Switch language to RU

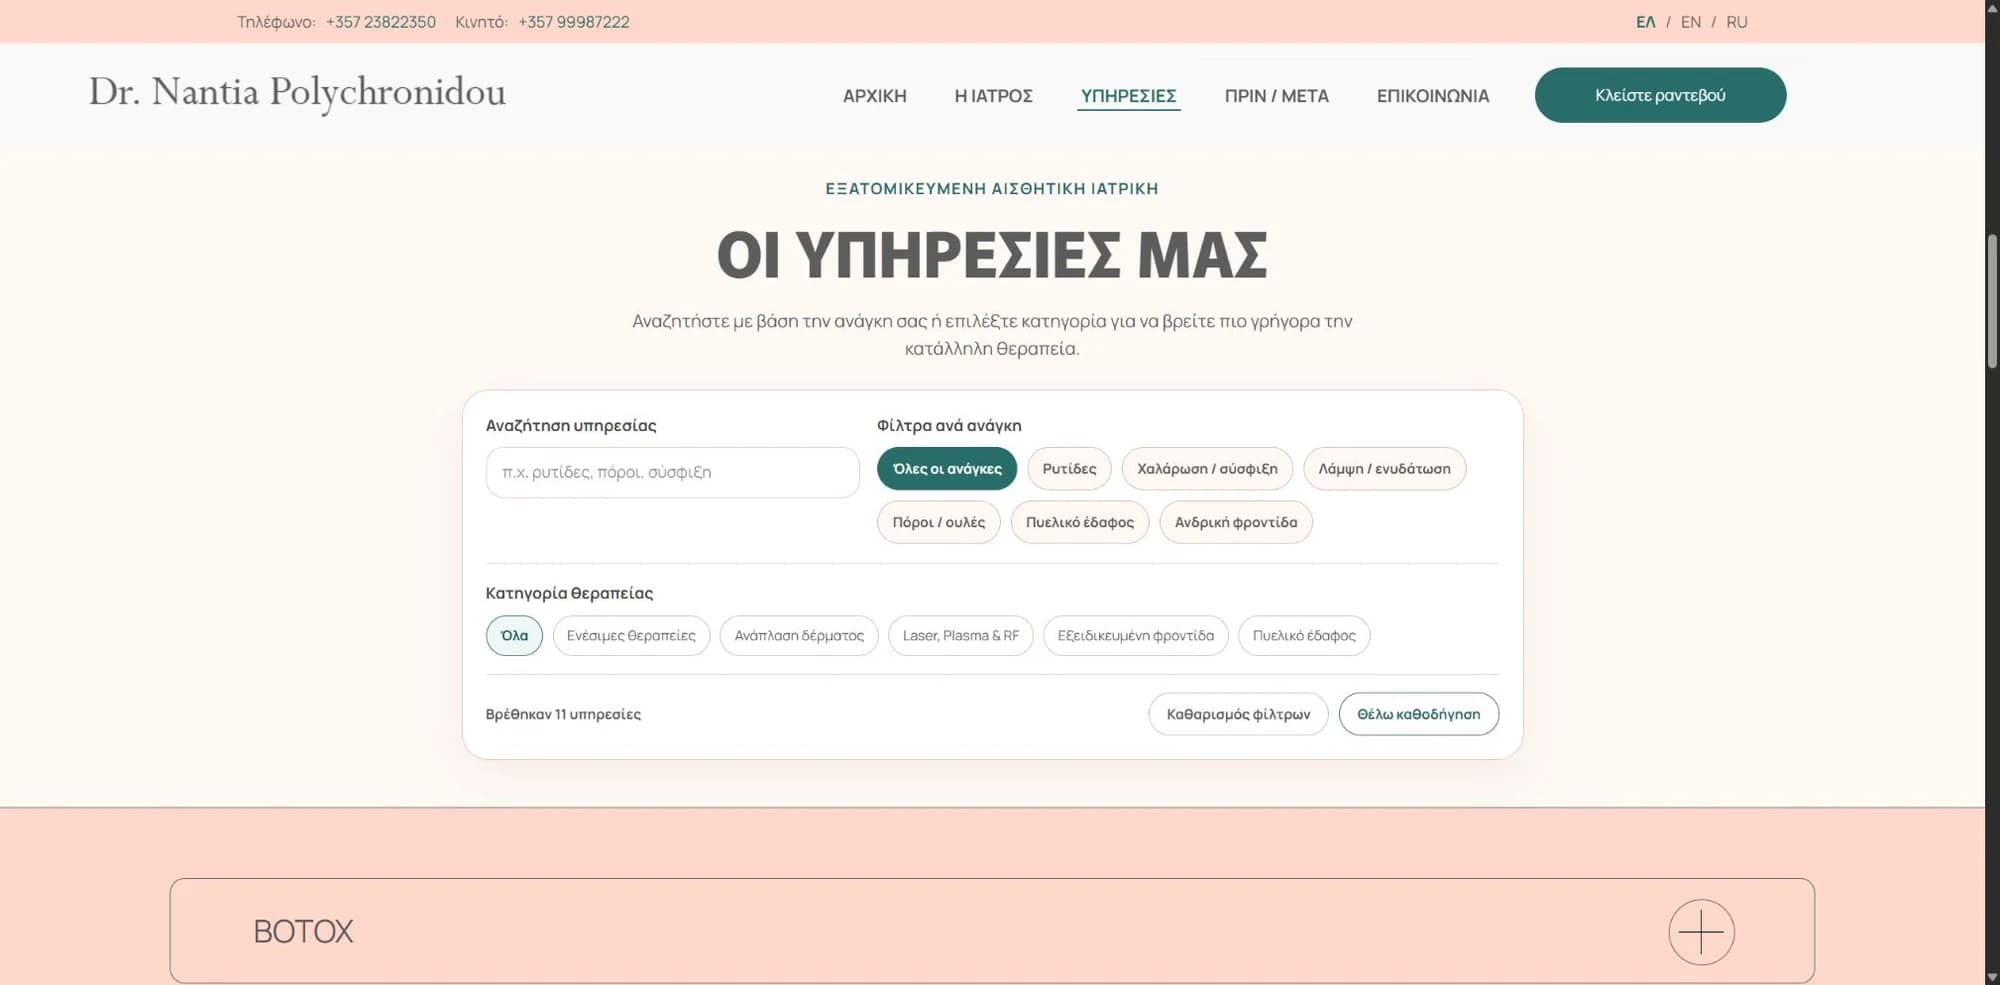click(1736, 22)
